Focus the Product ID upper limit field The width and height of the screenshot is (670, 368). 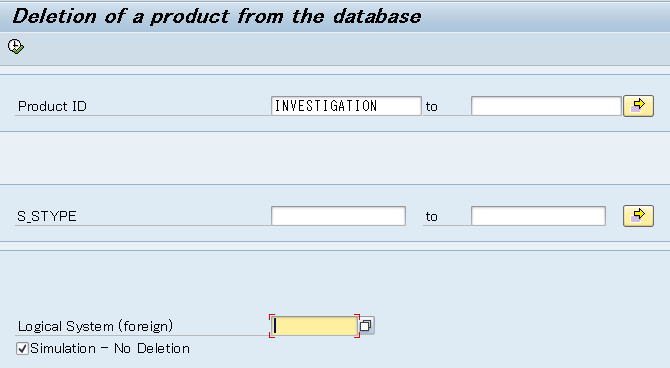pyautogui.click(x=546, y=106)
